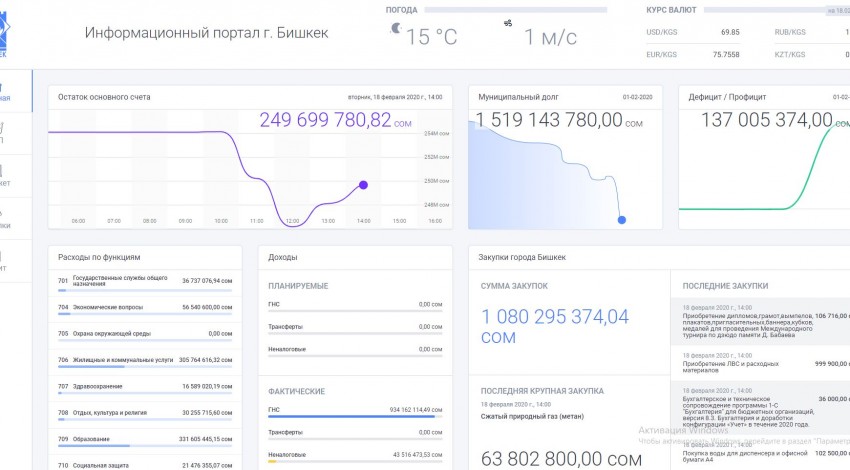Viewport: 850px width, 470px height.
Task: Select expense row 709 Образование
Action: coord(144,438)
